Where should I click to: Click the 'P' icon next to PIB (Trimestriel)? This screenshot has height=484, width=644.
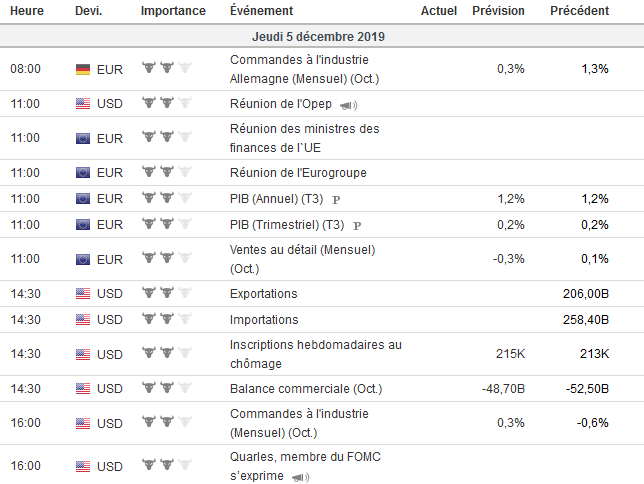[357, 225]
